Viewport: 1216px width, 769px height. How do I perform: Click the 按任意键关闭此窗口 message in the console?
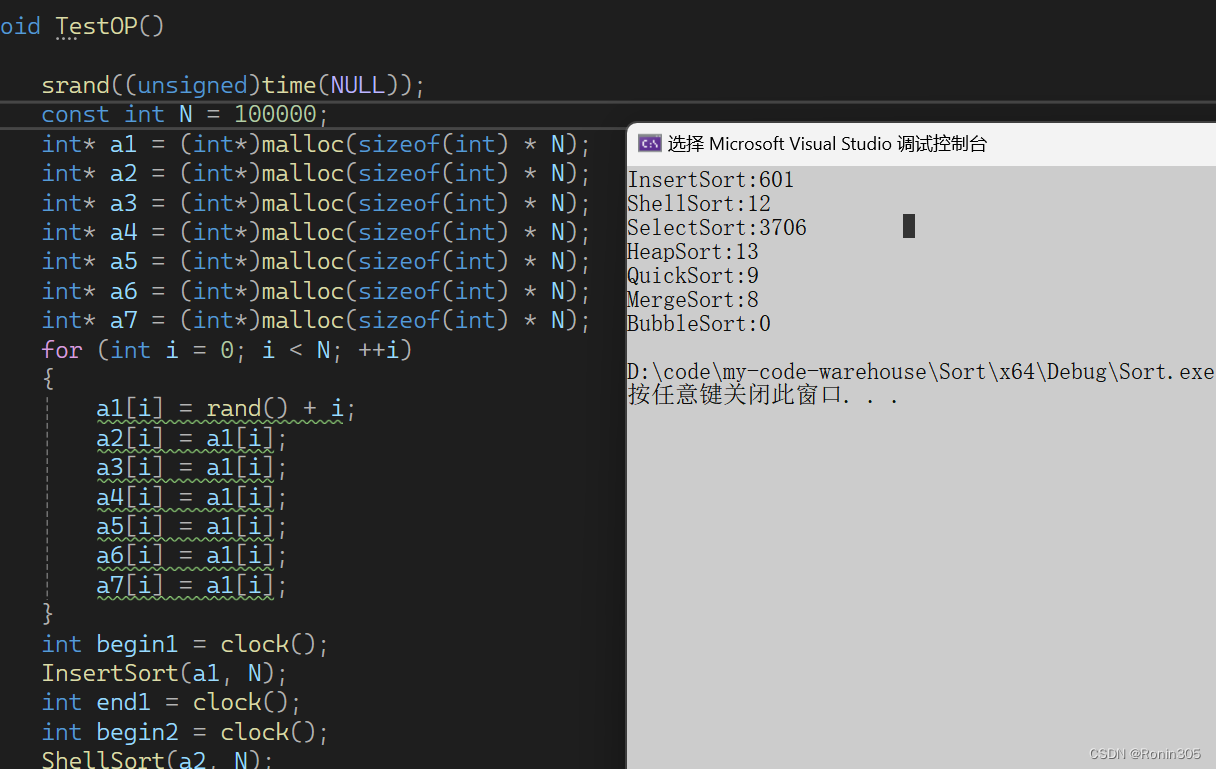tap(763, 396)
